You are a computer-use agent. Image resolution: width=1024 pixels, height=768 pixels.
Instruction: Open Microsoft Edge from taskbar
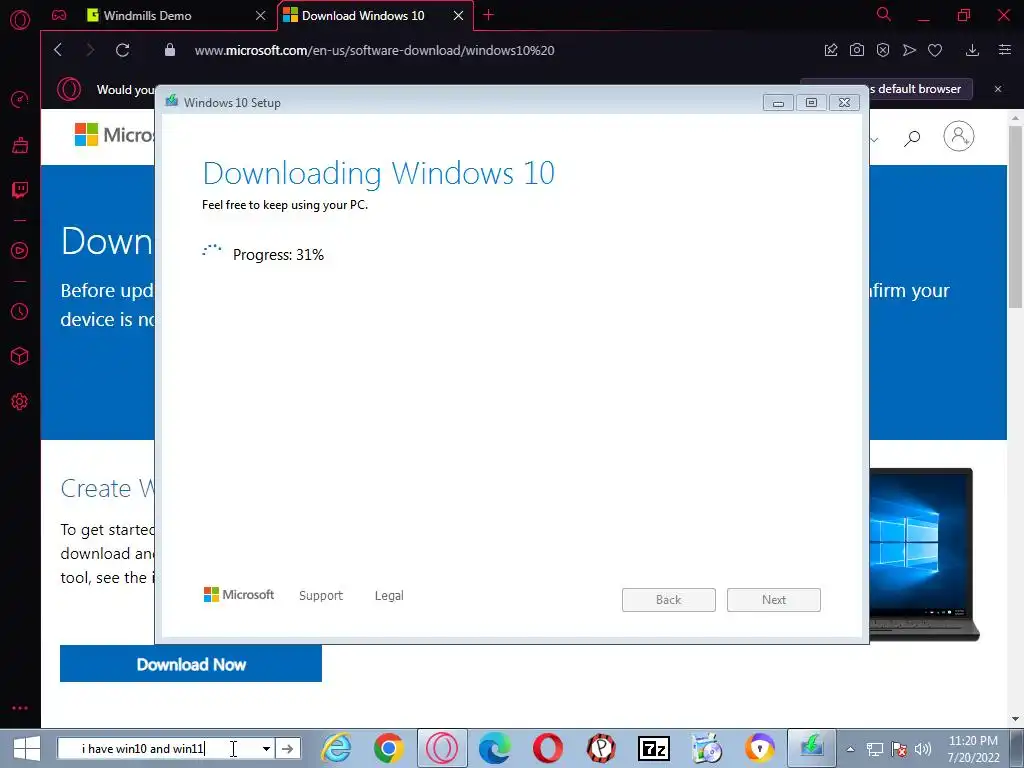tap(494, 748)
